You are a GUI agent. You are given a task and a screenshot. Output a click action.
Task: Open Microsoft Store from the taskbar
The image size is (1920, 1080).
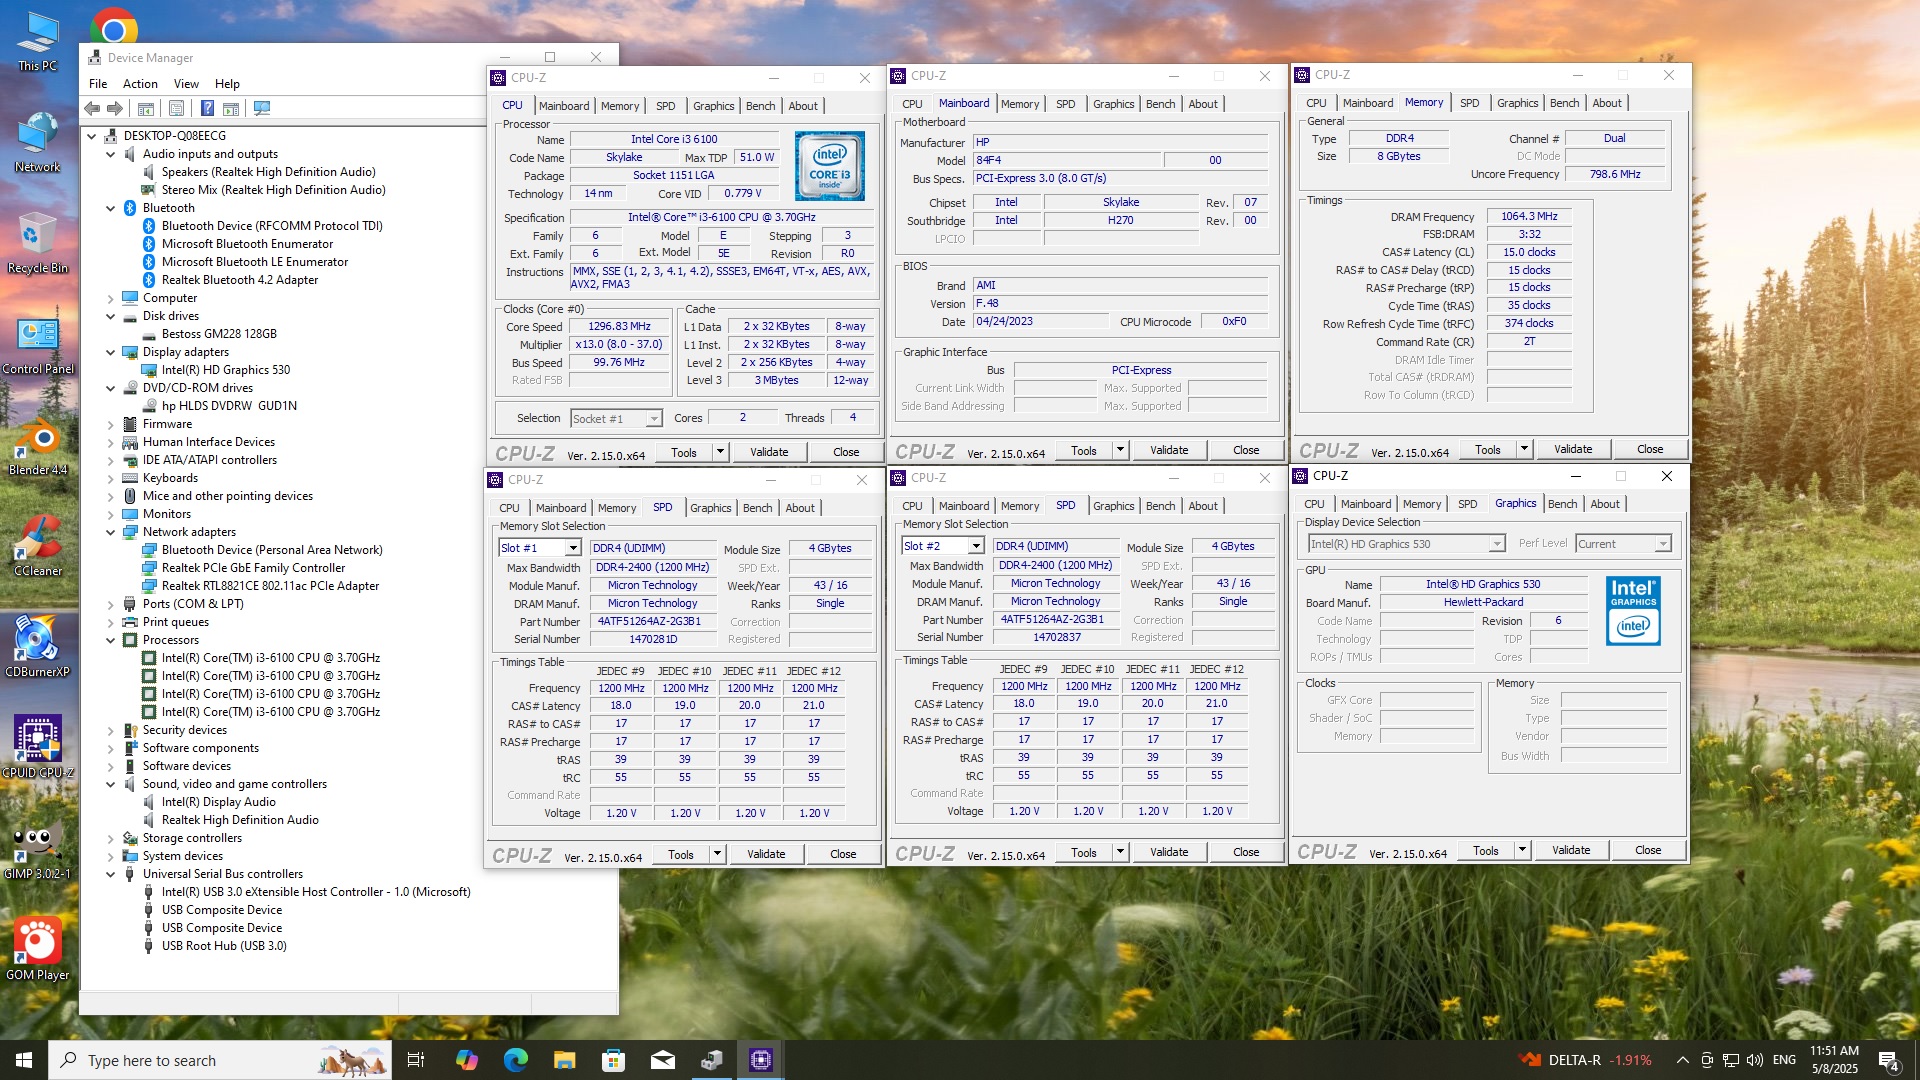(x=613, y=1060)
